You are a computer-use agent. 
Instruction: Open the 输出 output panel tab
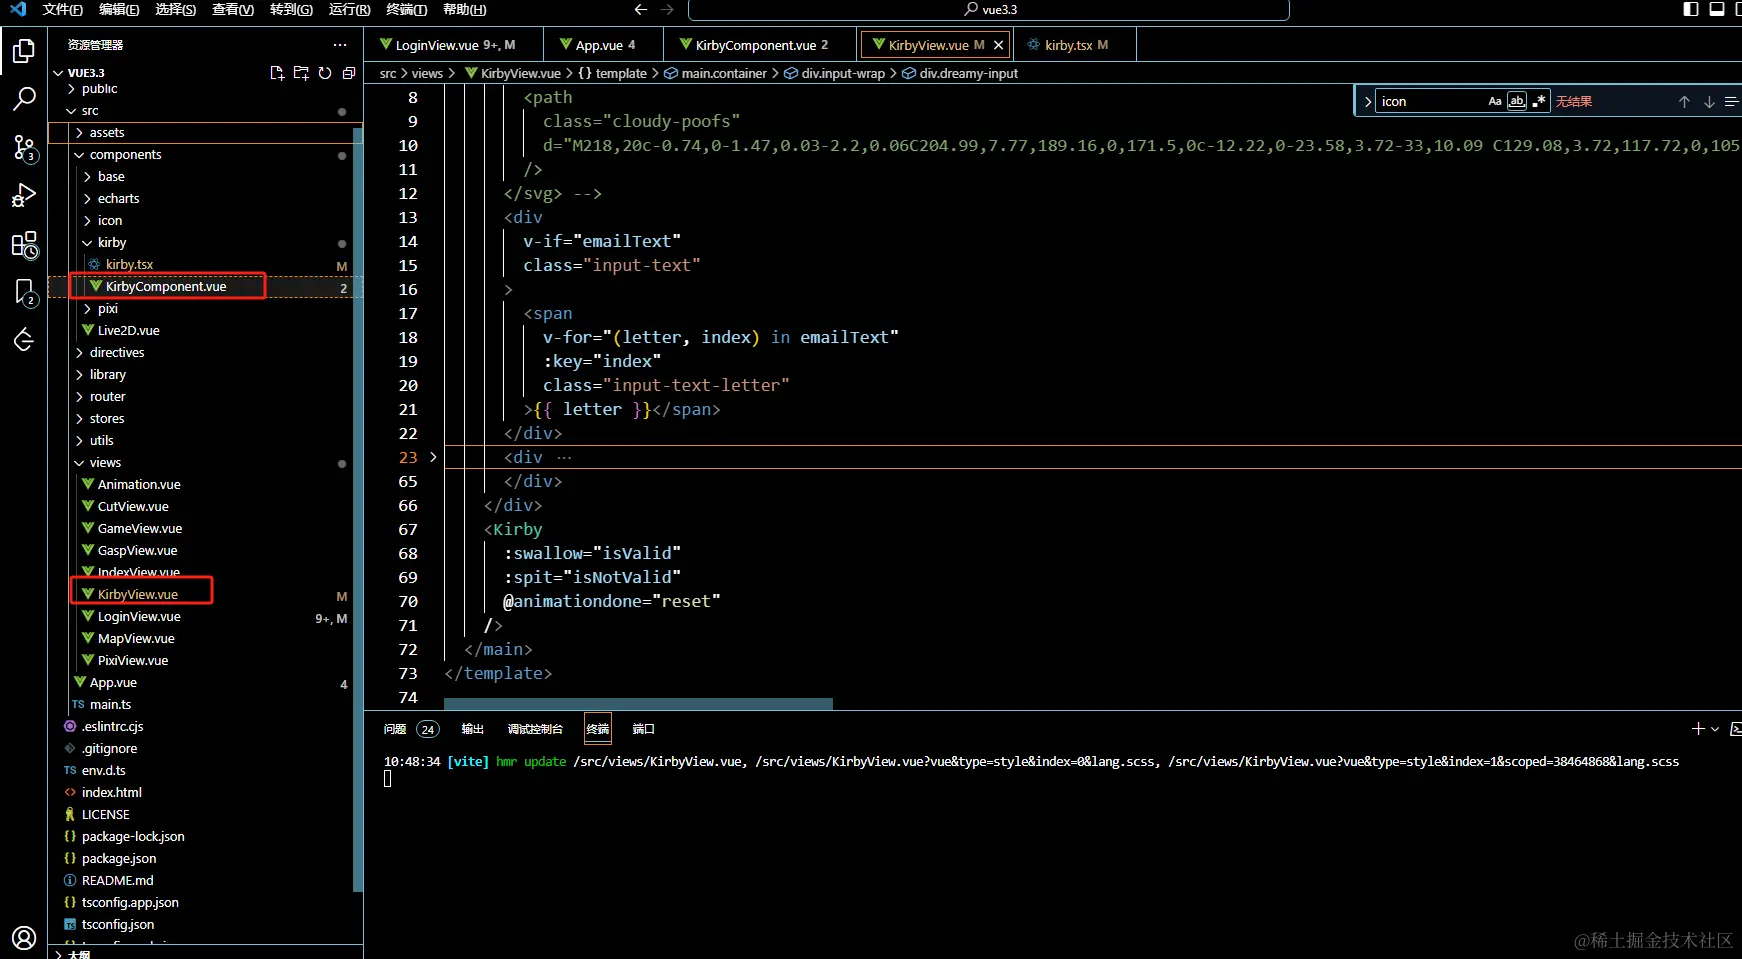(x=472, y=729)
